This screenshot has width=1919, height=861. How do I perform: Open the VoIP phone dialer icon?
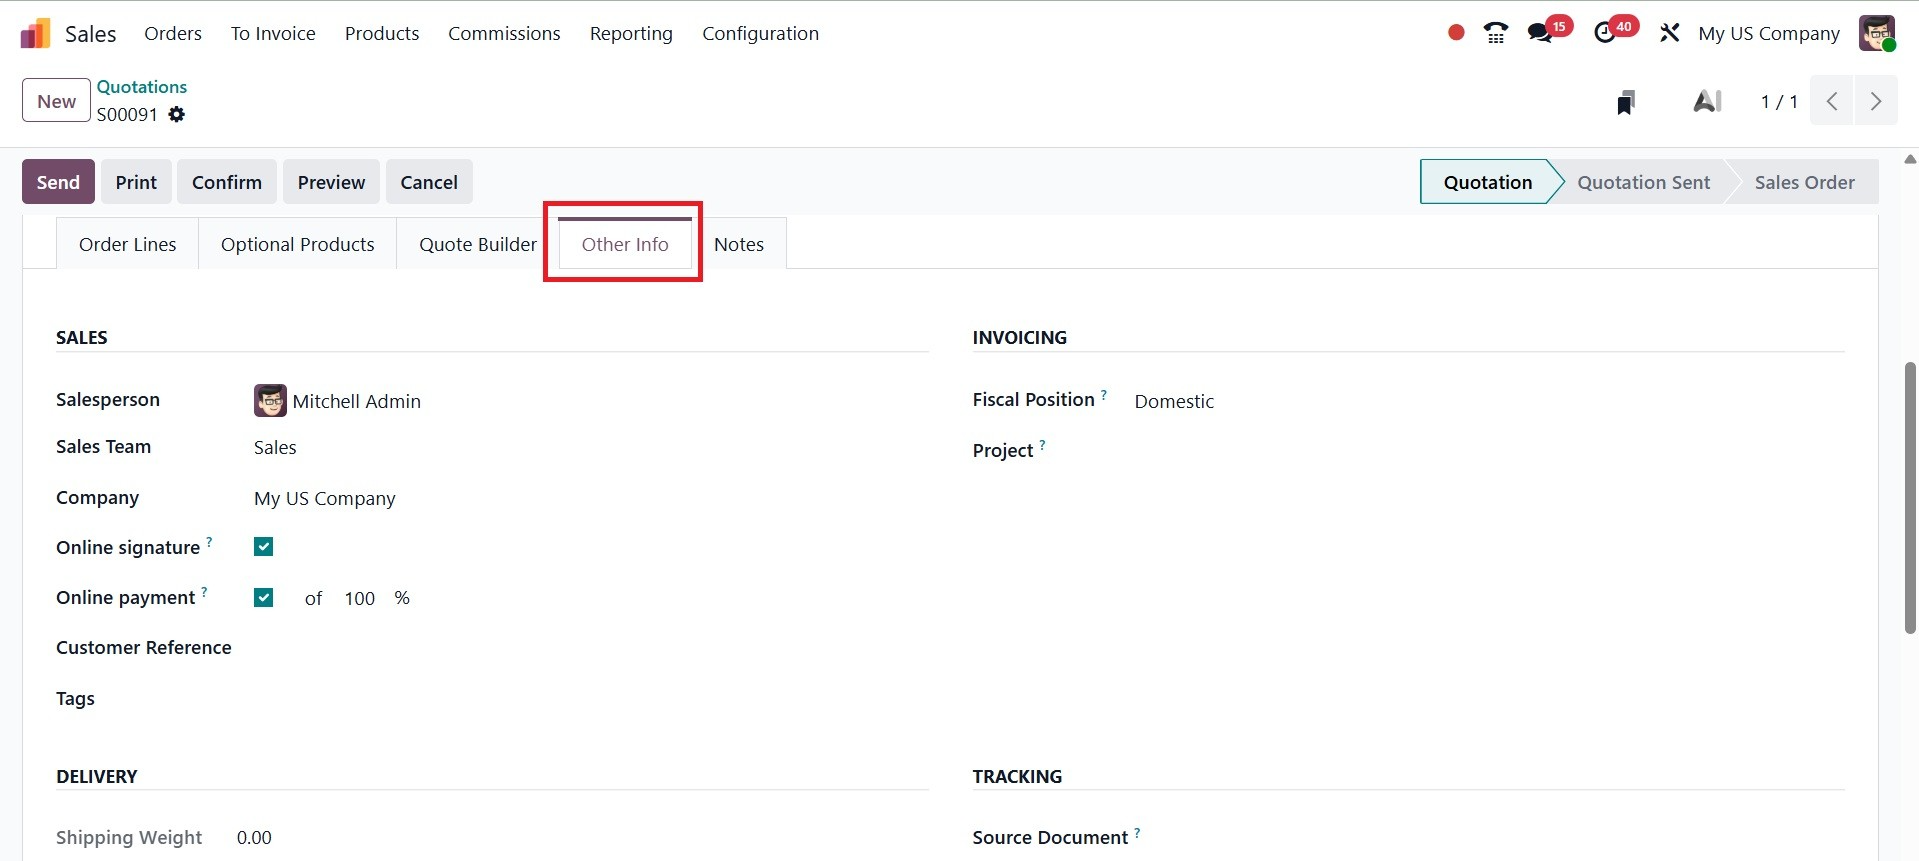tap(1496, 33)
